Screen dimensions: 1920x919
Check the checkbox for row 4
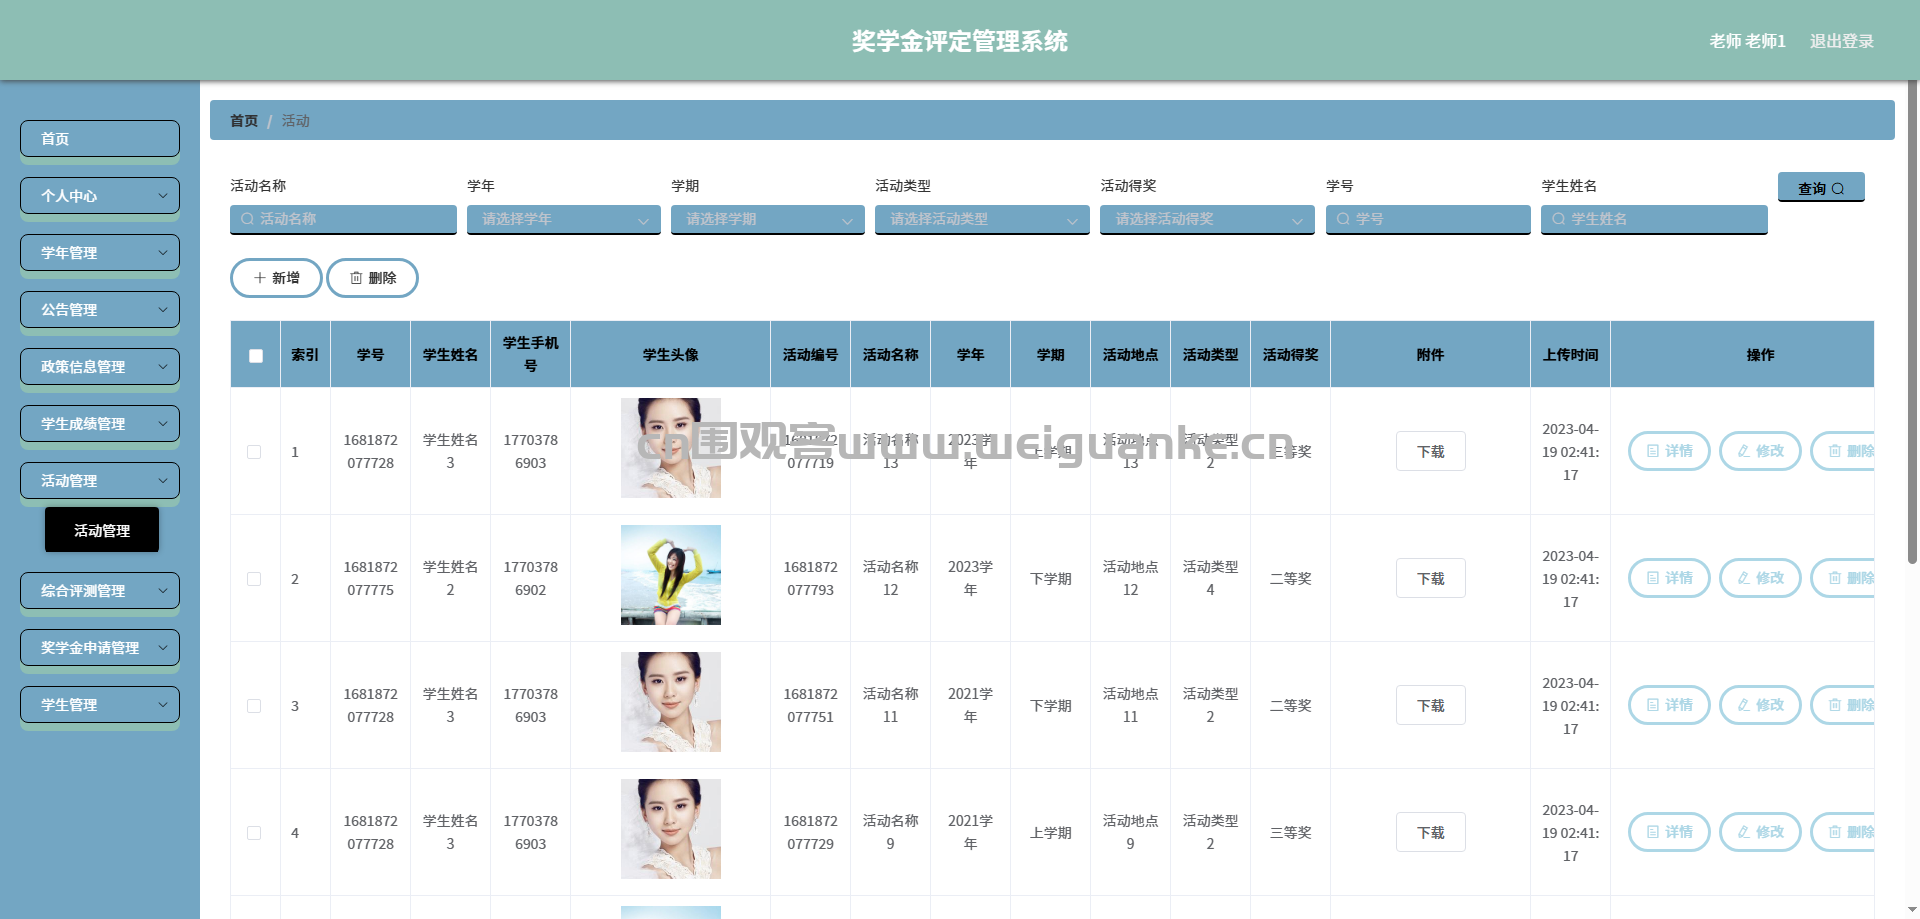[254, 833]
